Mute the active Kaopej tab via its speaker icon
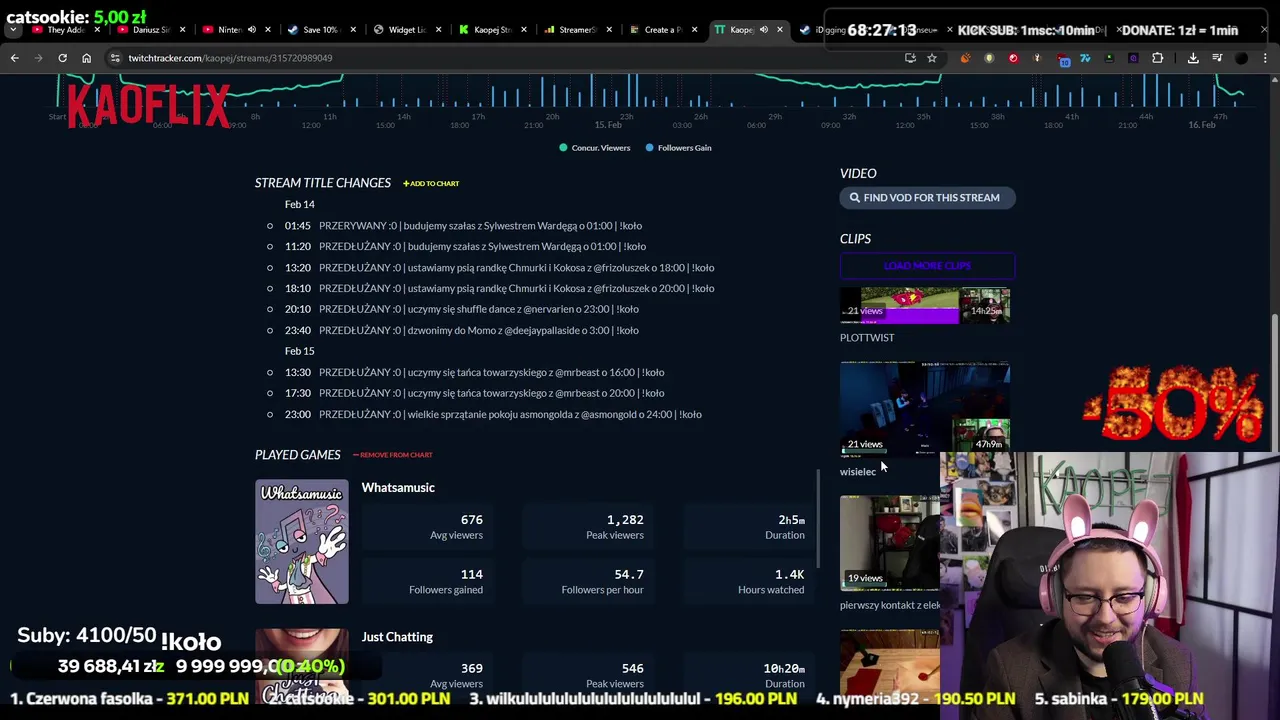Viewport: 1280px width, 720px height. pos(763,30)
